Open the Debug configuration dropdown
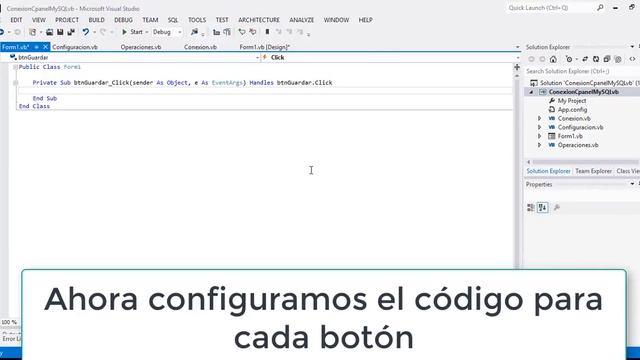This screenshot has width=640, height=360. click(x=167, y=32)
